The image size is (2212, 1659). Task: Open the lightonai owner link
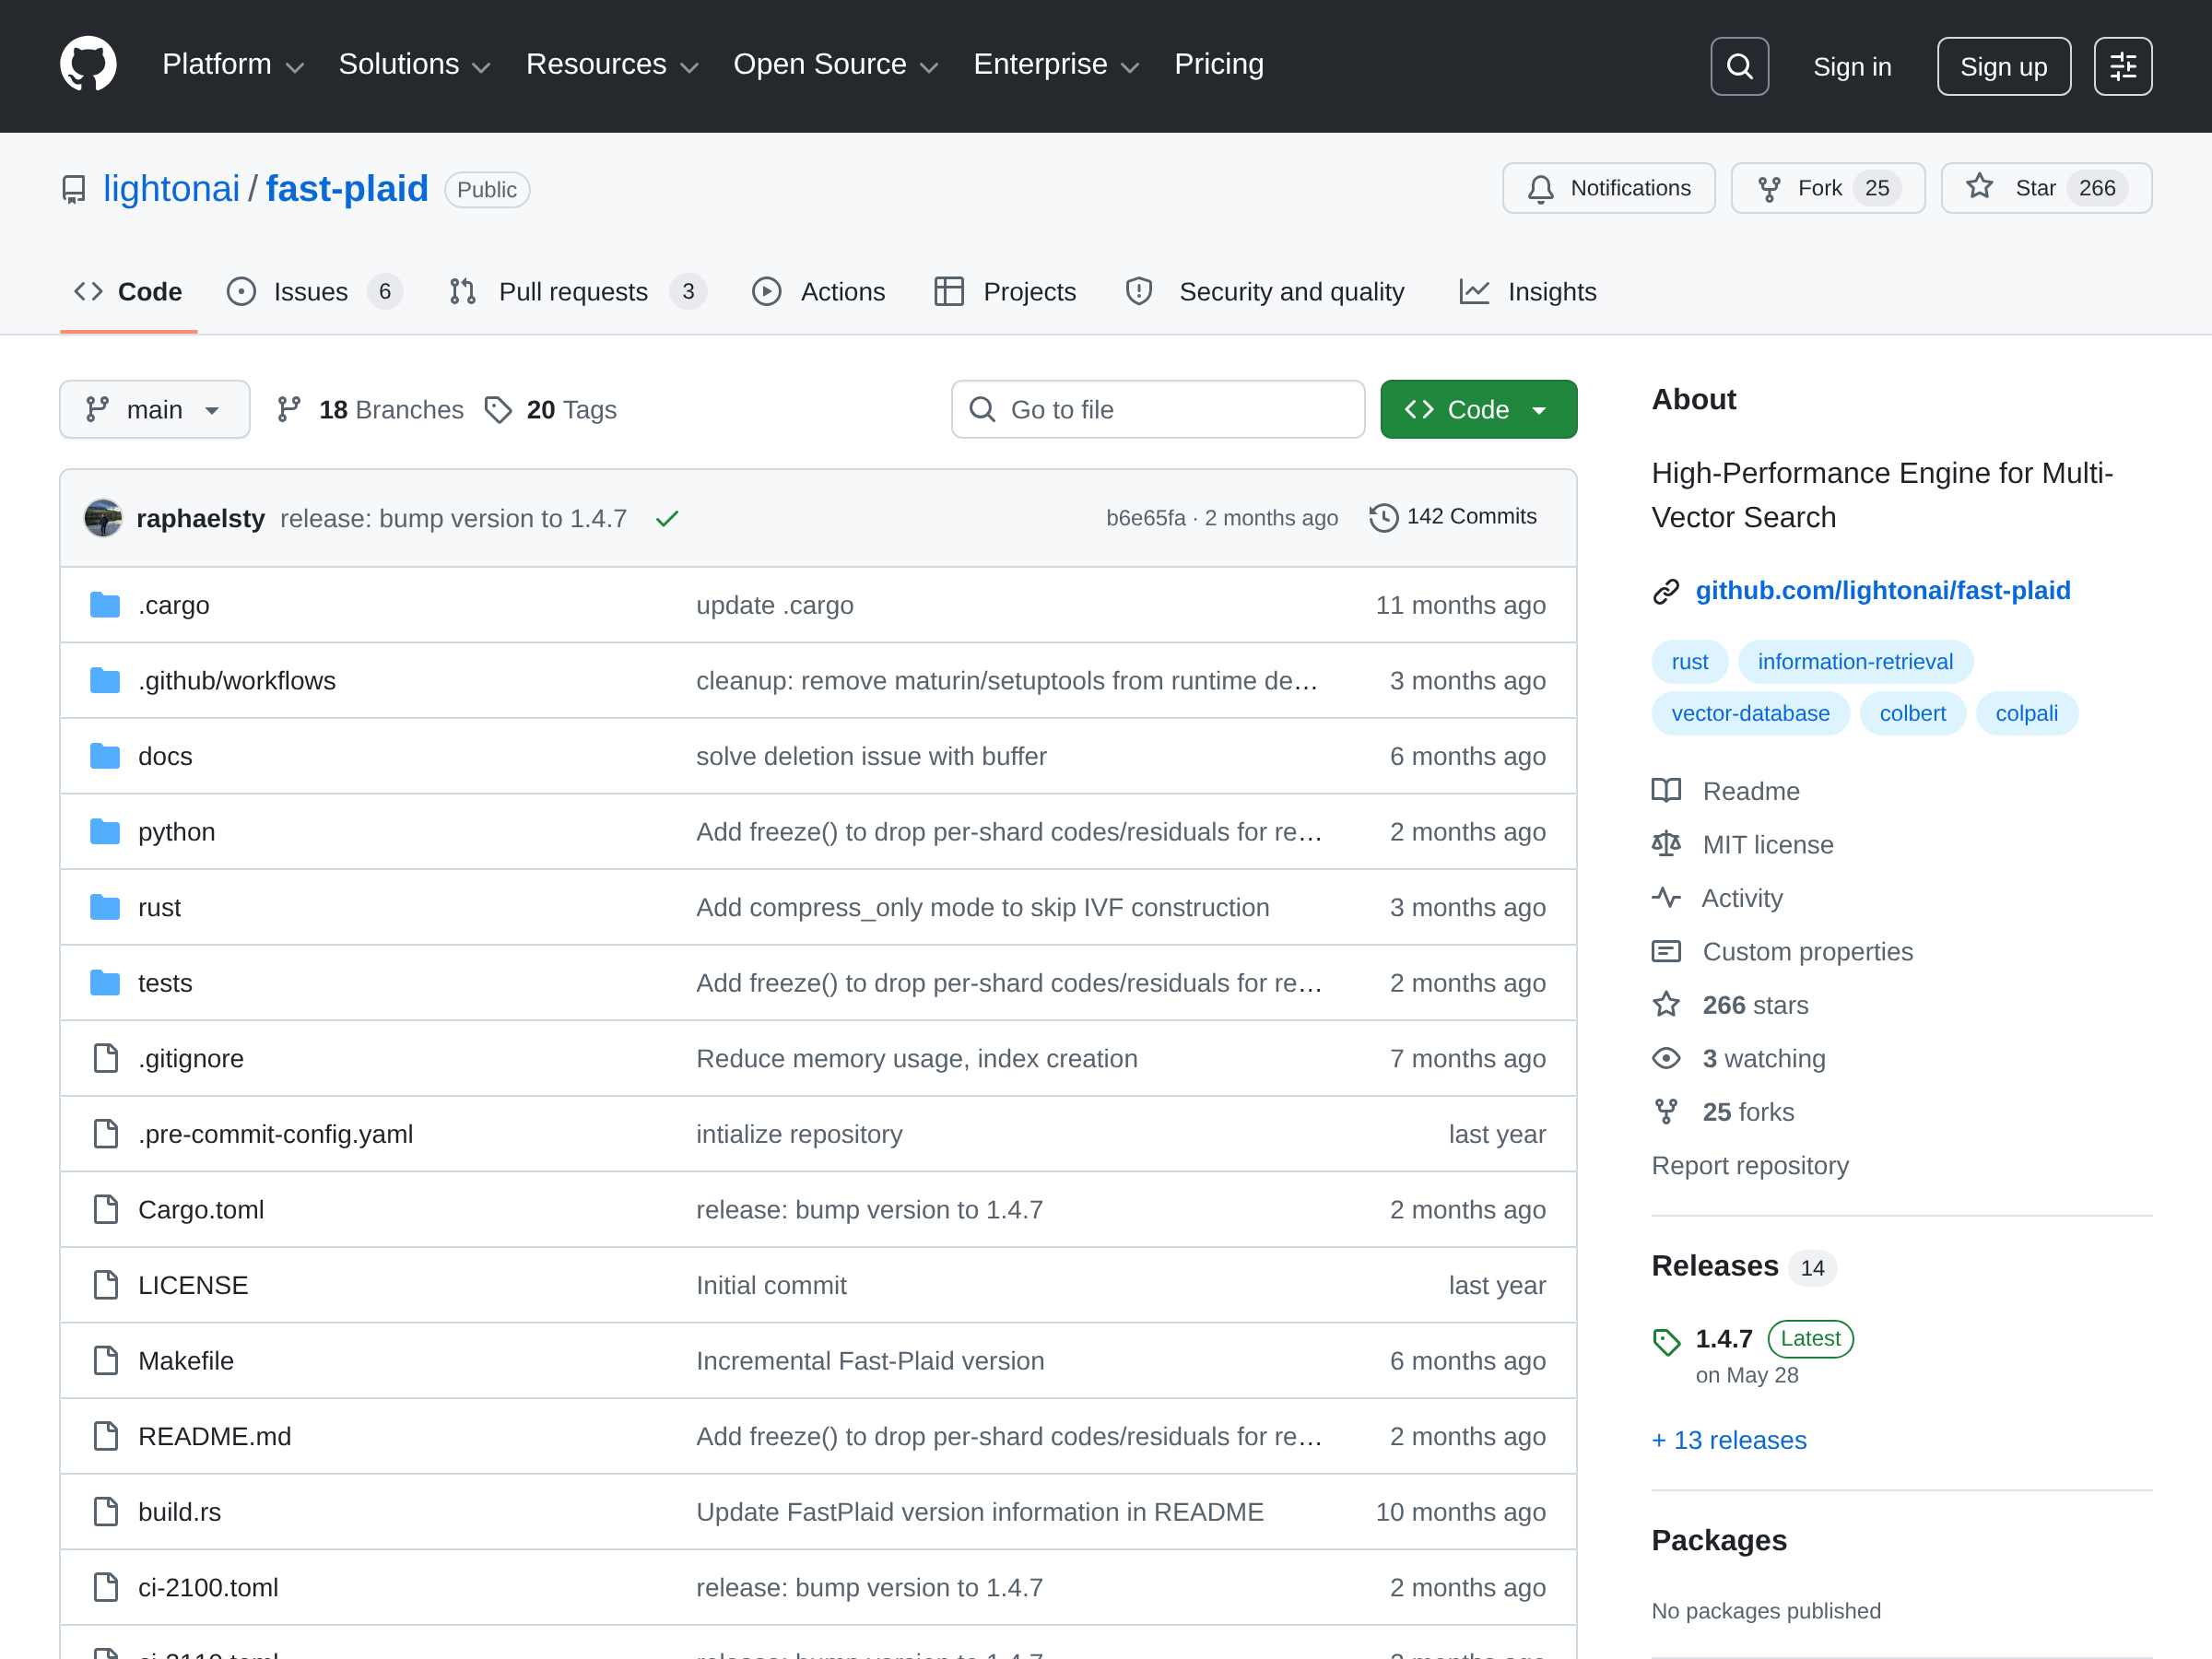pos(171,189)
